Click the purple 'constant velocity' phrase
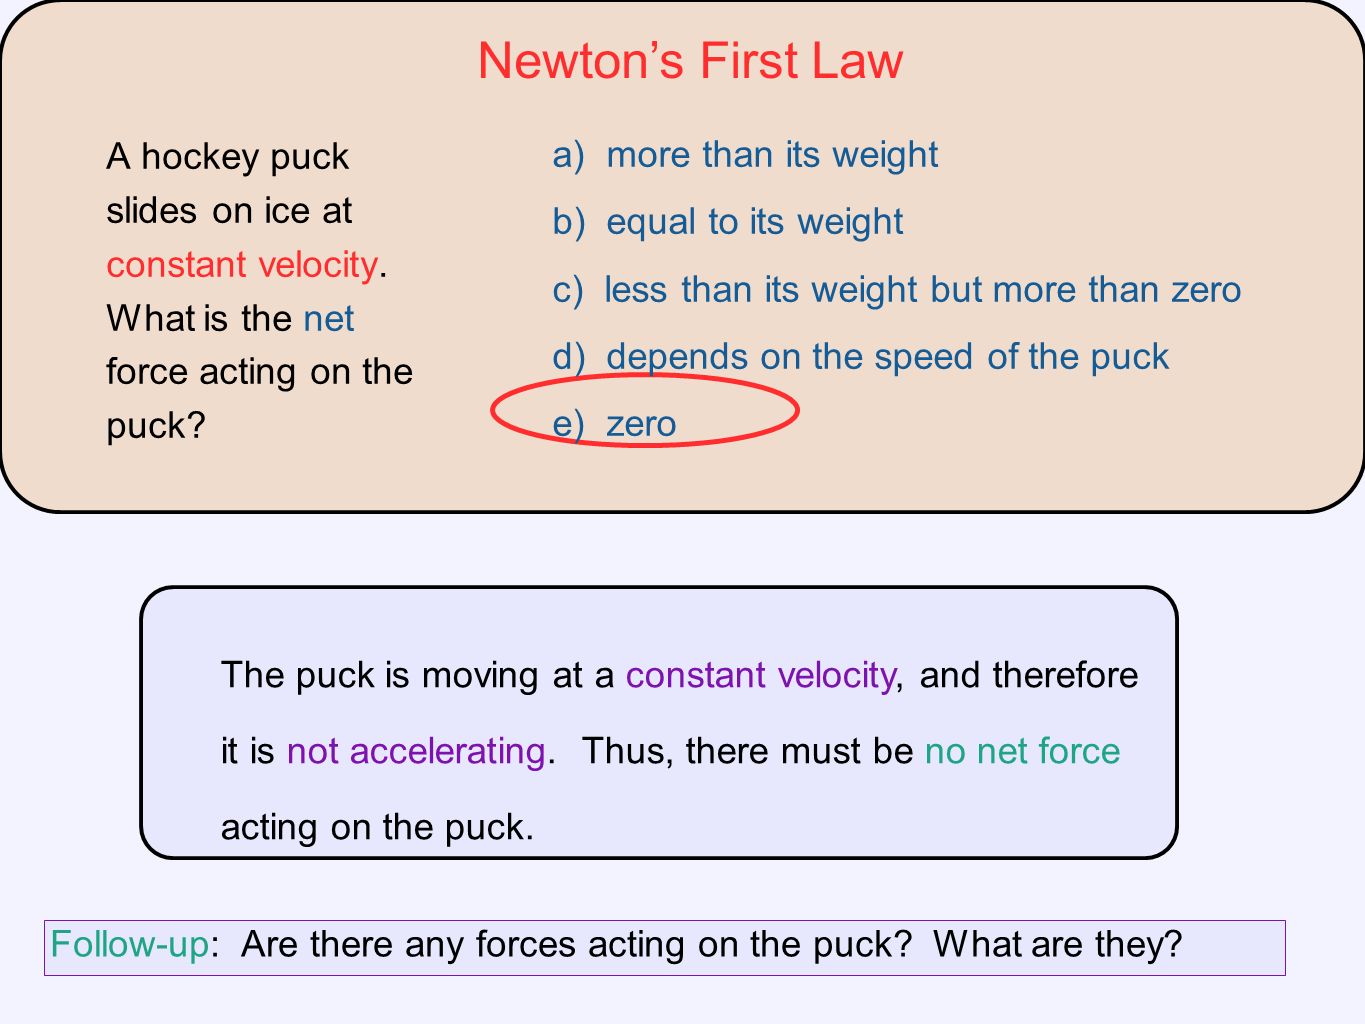This screenshot has width=1365, height=1024. pos(760,675)
